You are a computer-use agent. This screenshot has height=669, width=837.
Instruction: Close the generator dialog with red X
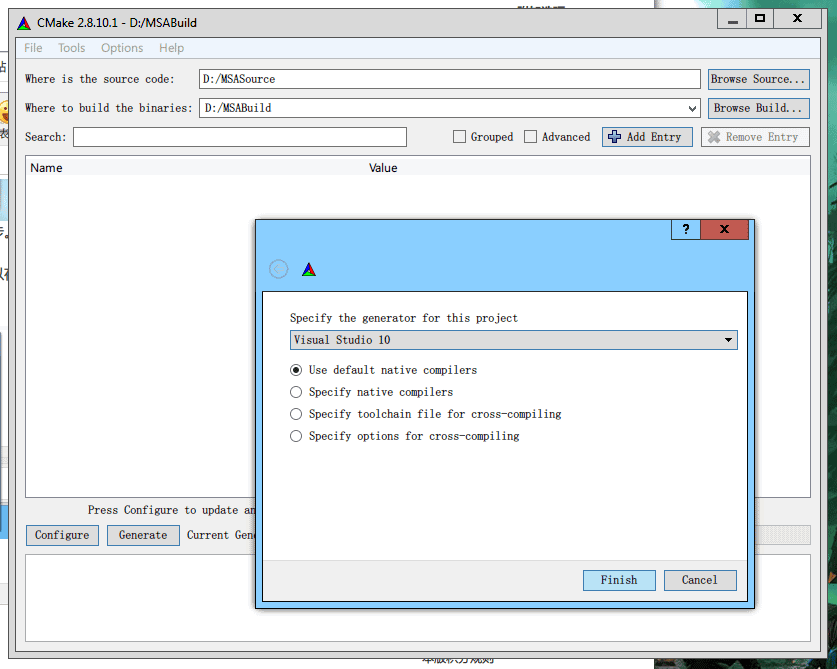point(725,230)
